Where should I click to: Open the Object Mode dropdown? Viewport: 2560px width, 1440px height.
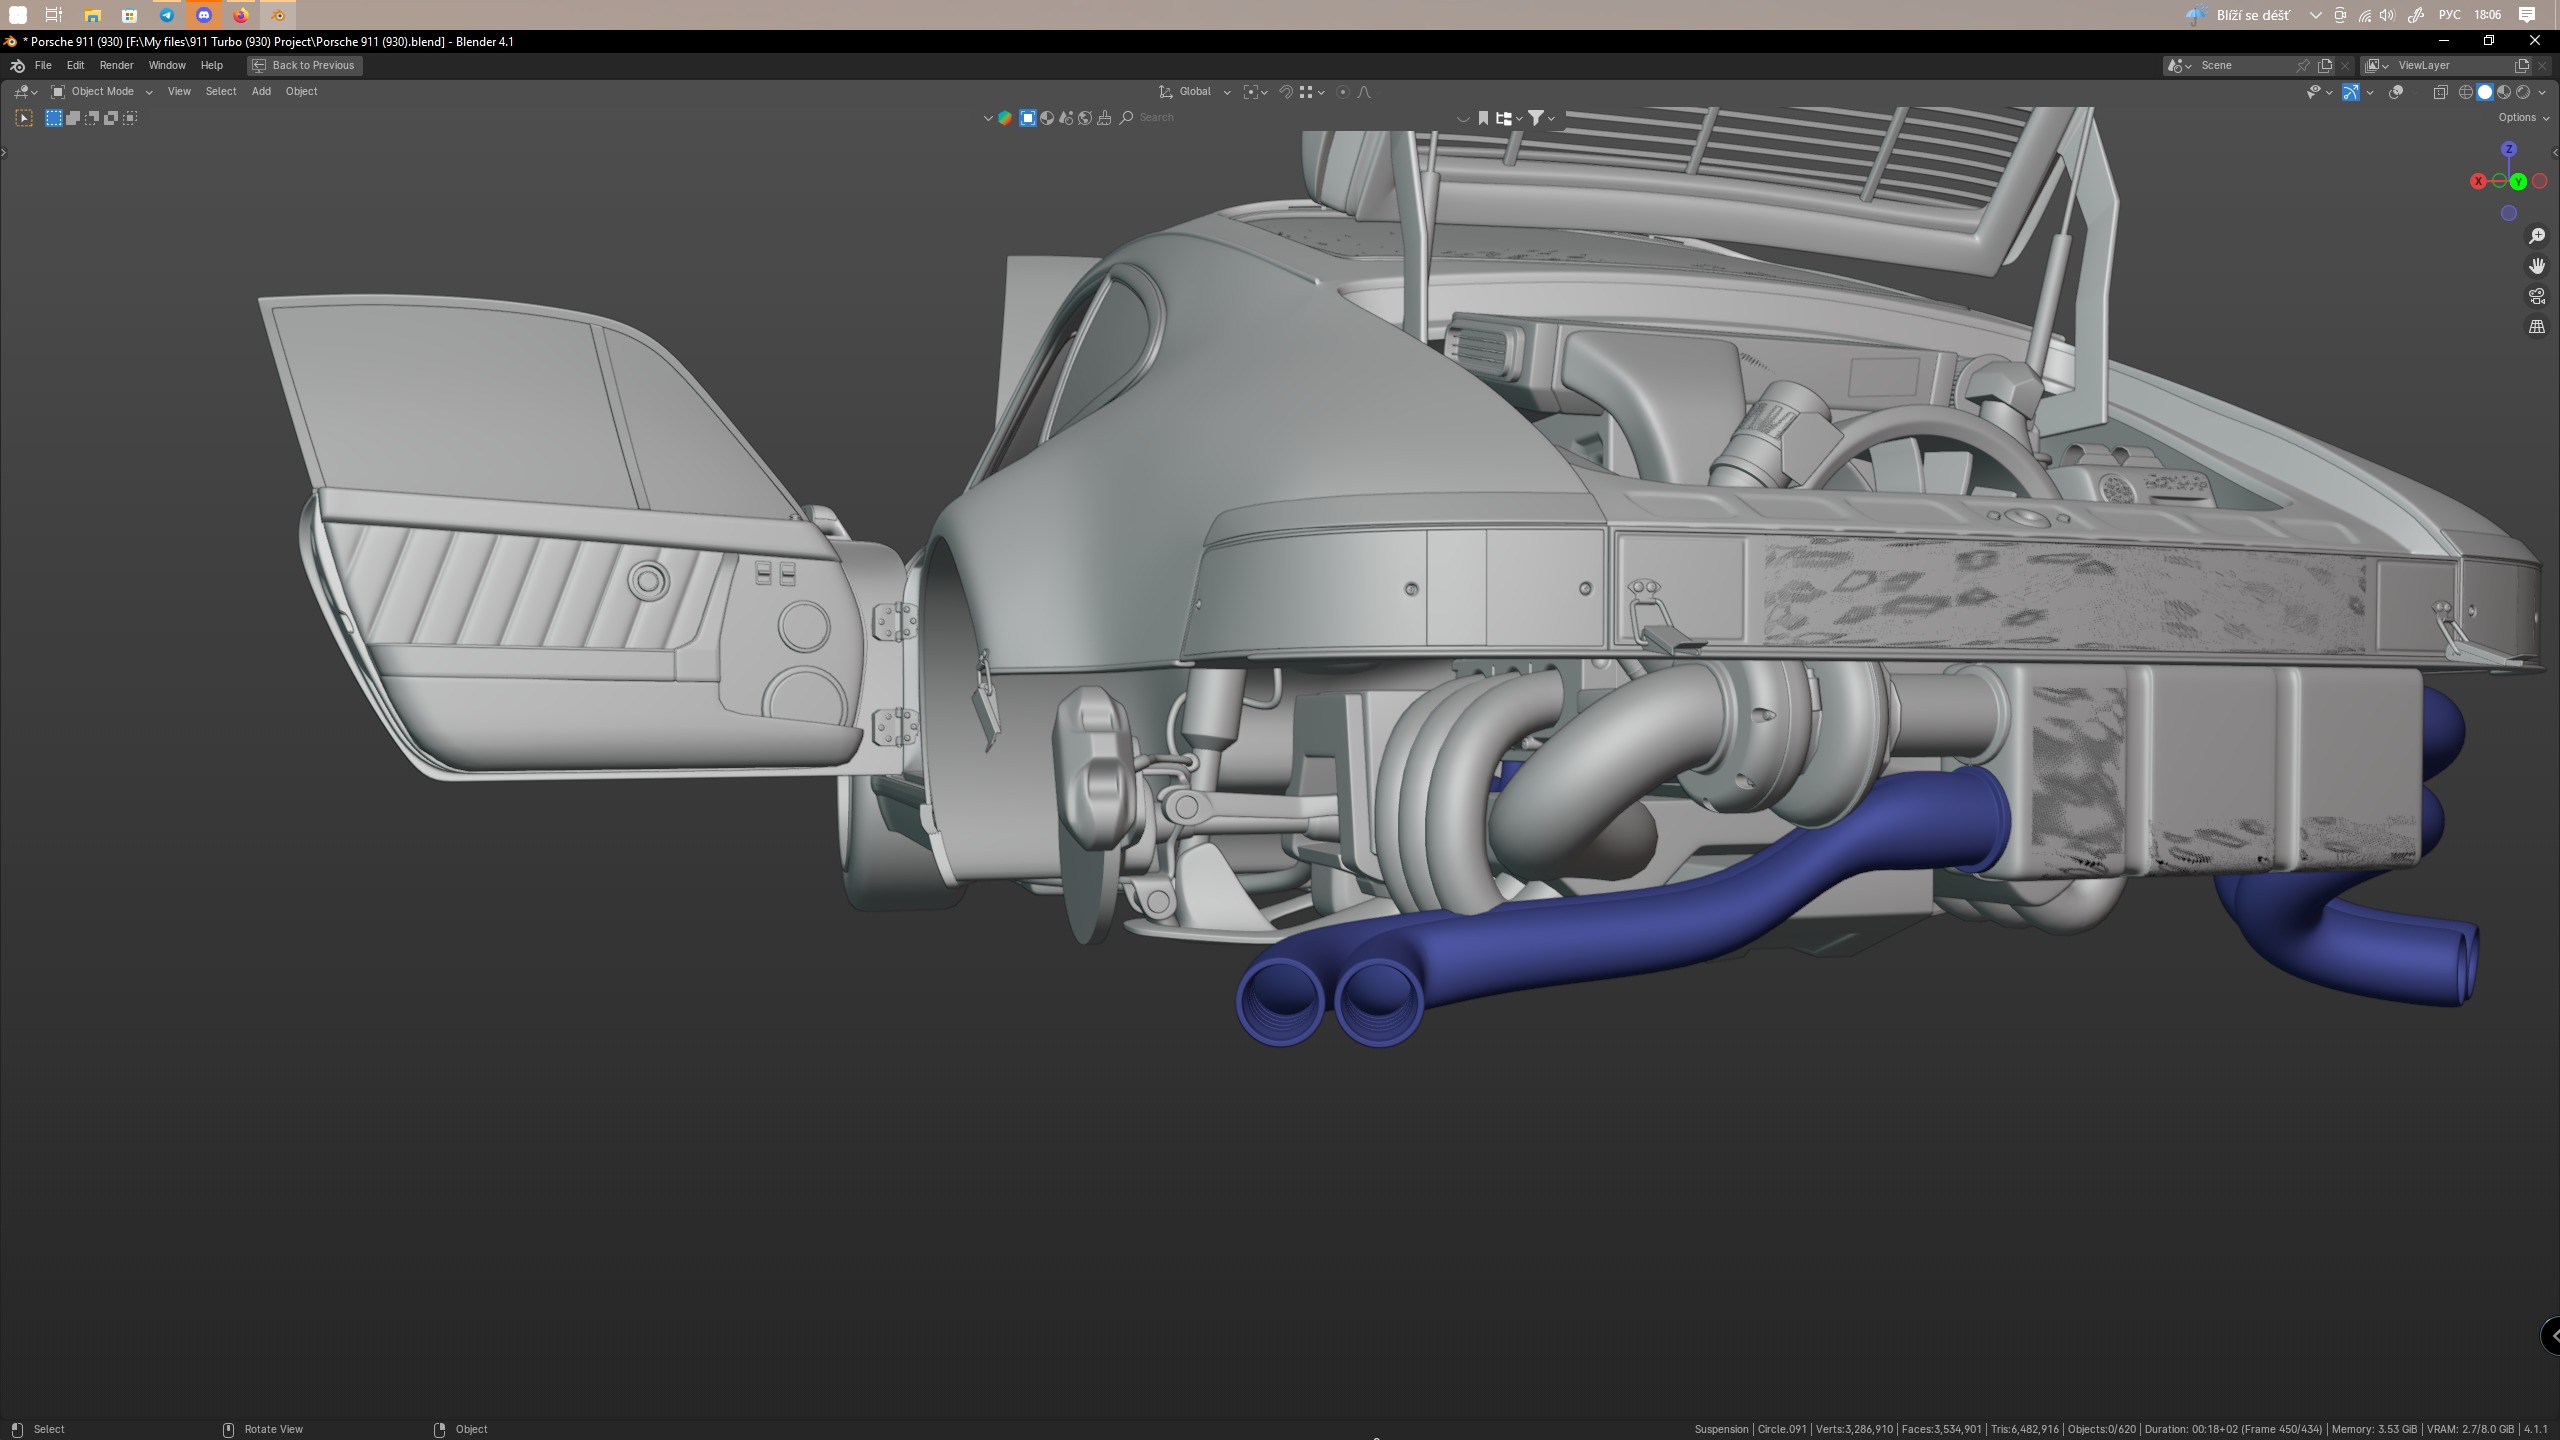click(102, 92)
